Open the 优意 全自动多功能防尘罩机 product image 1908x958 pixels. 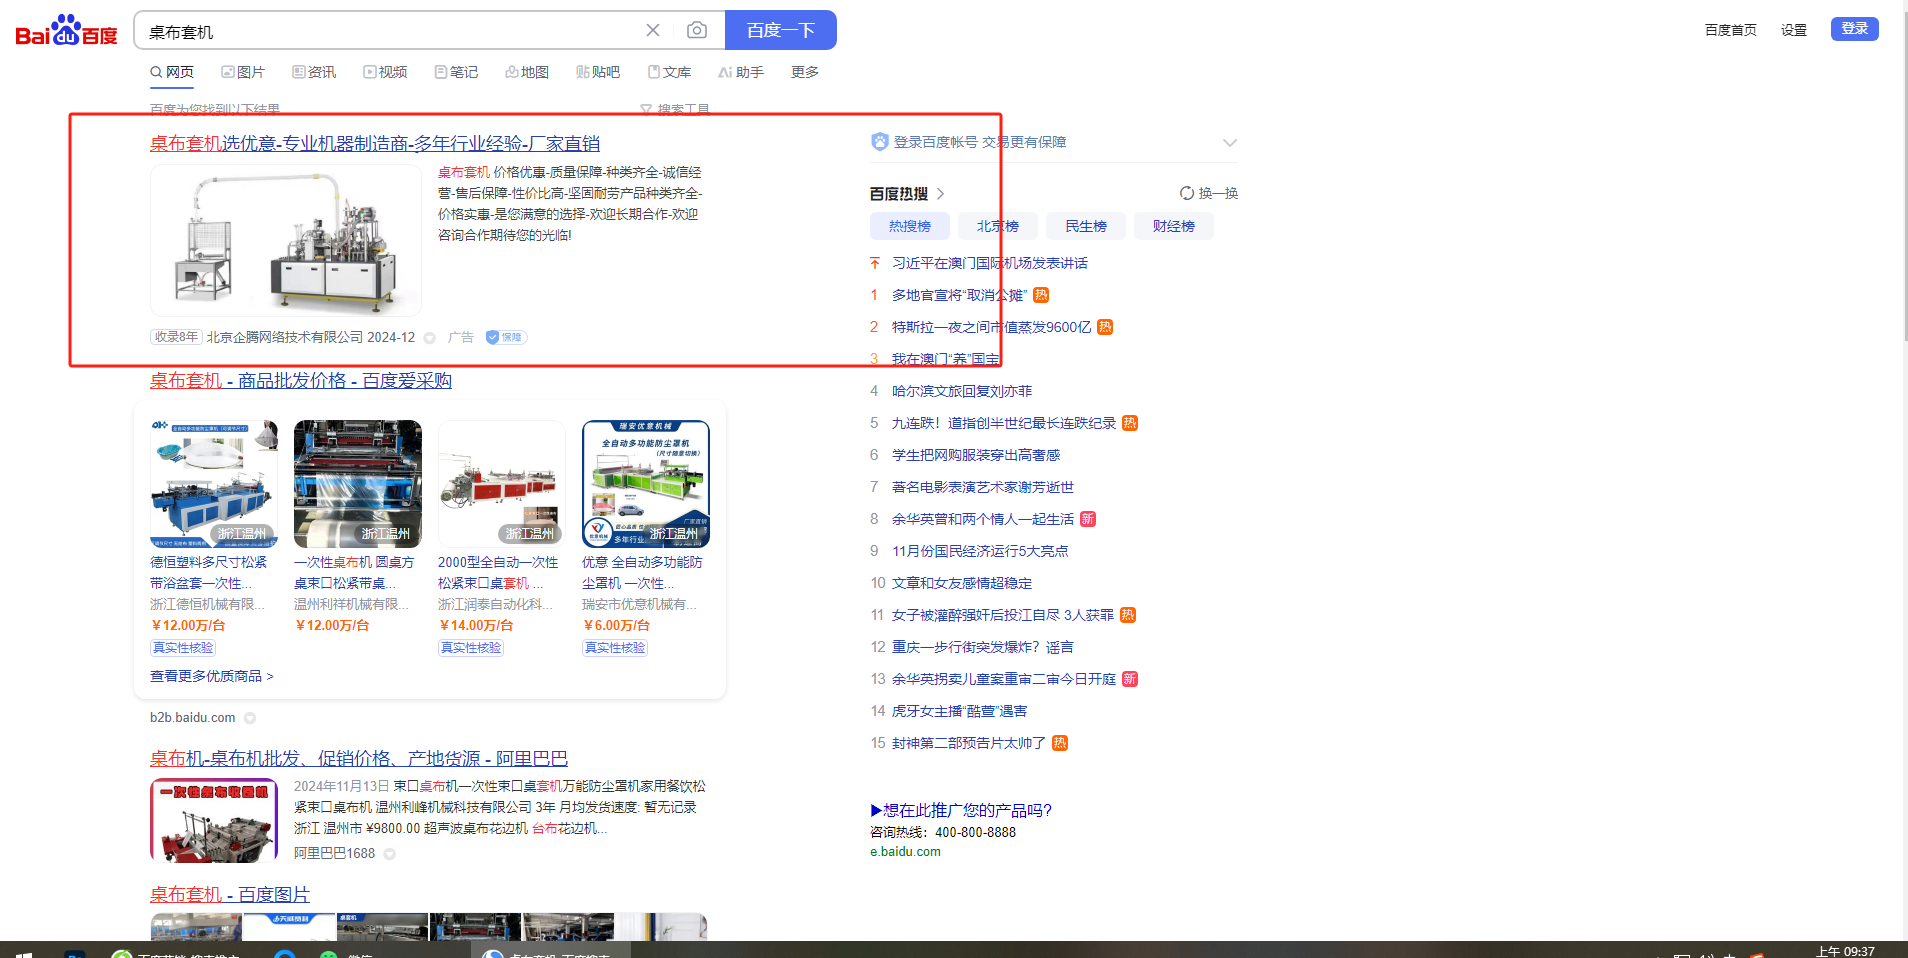tap(646, 484)
